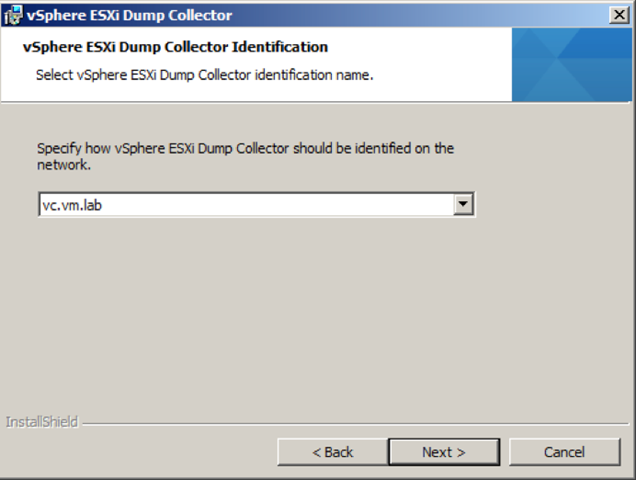Click the Select identification name subheading
Image resolution: width=636 pixels, height=480 pixels.
pyautogui.click(x=204, y=75)
